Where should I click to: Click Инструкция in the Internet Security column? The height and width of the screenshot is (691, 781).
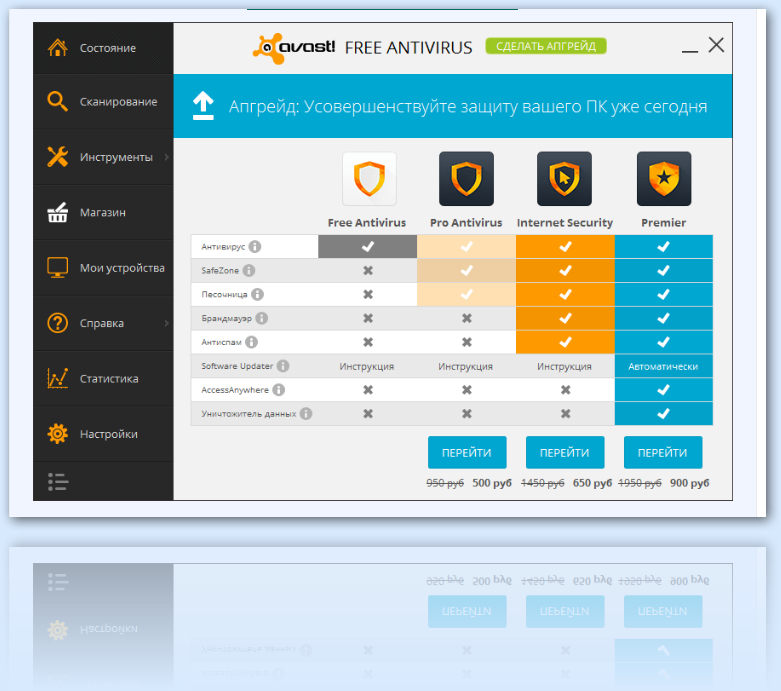click(564, 367)
